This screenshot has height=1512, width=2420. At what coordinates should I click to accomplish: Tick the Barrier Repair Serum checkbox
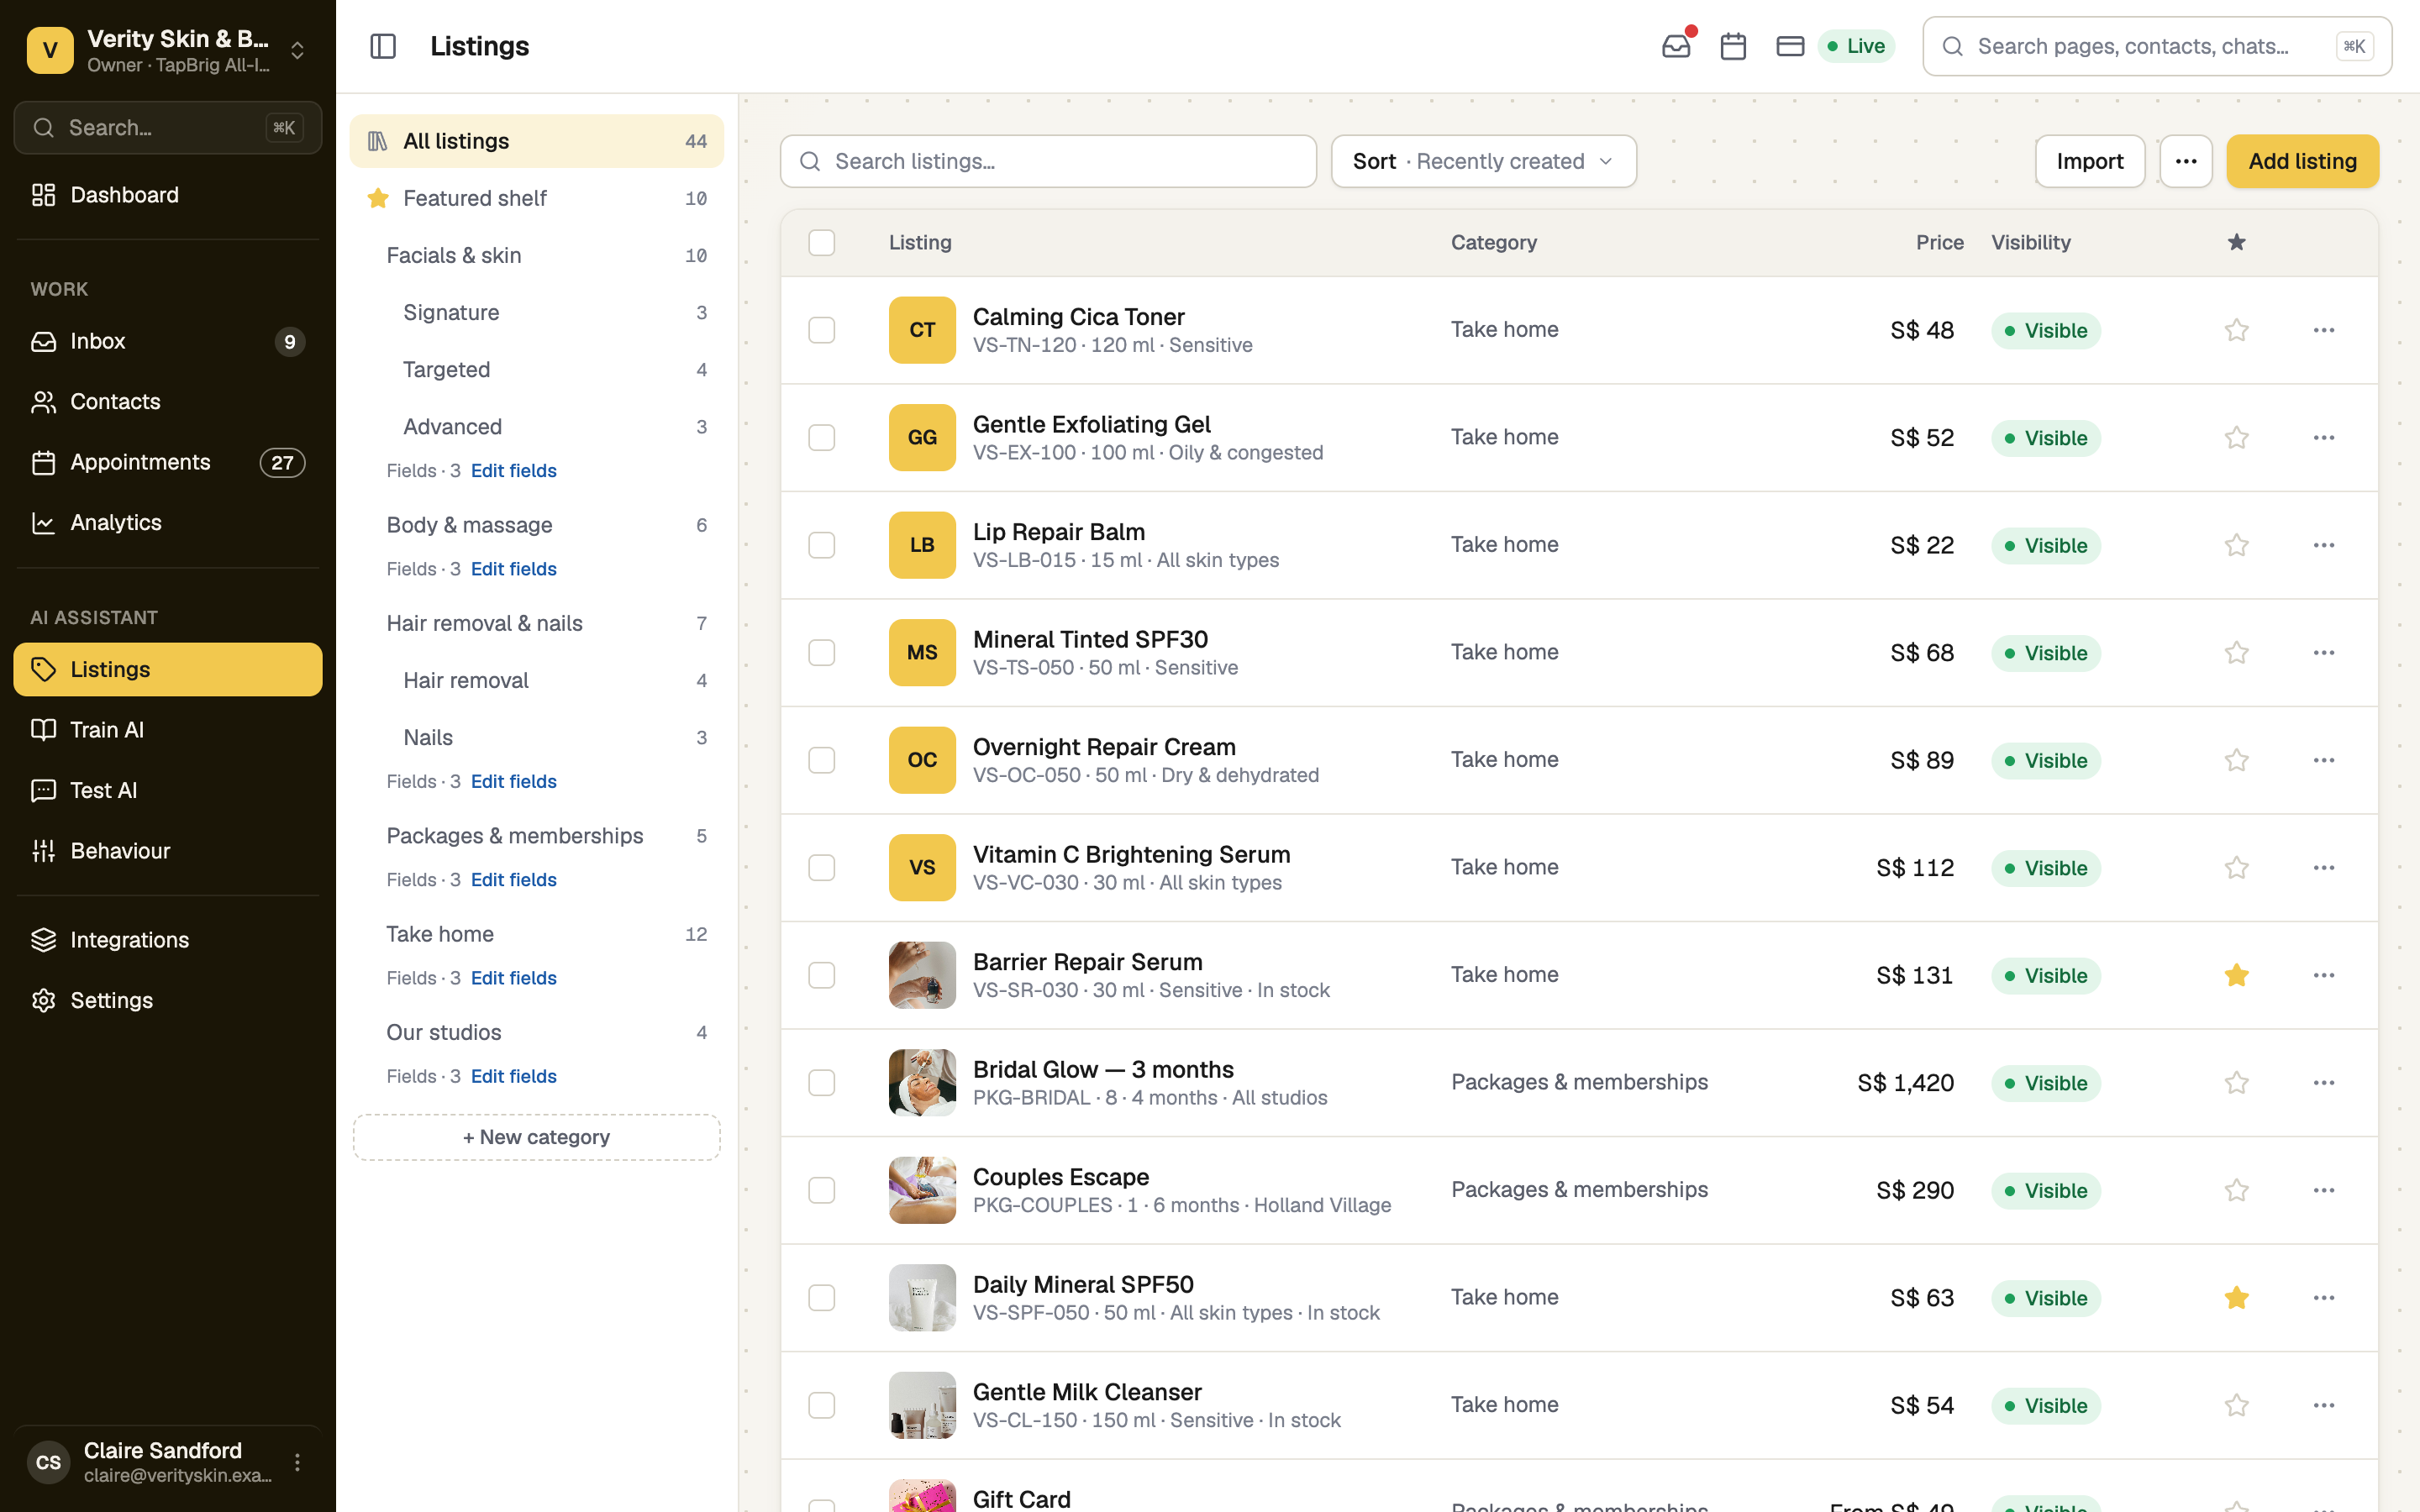point(821,975)
